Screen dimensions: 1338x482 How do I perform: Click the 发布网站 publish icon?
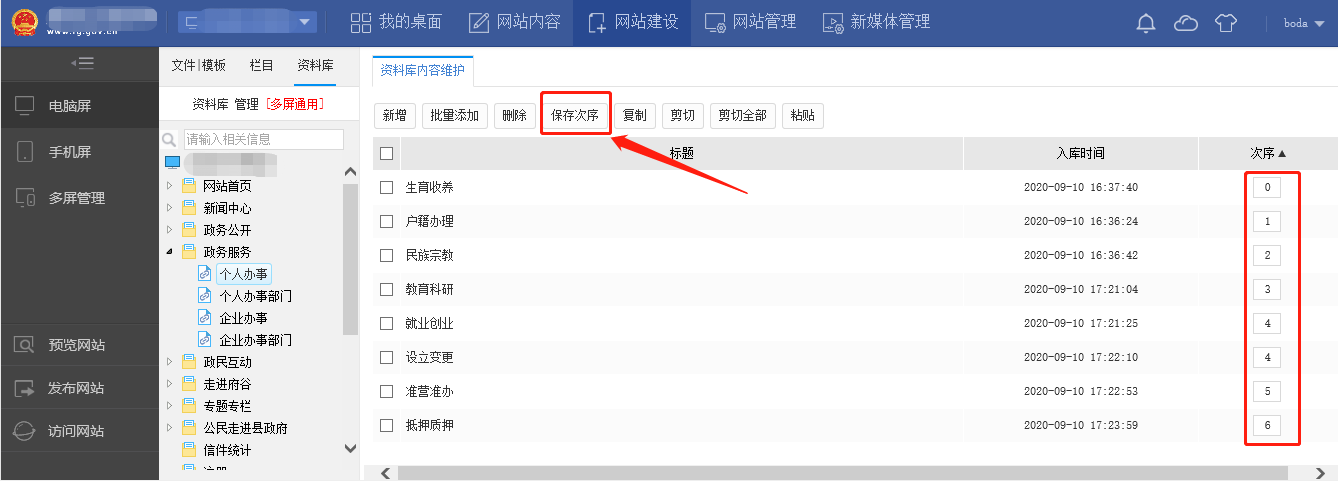25,388
